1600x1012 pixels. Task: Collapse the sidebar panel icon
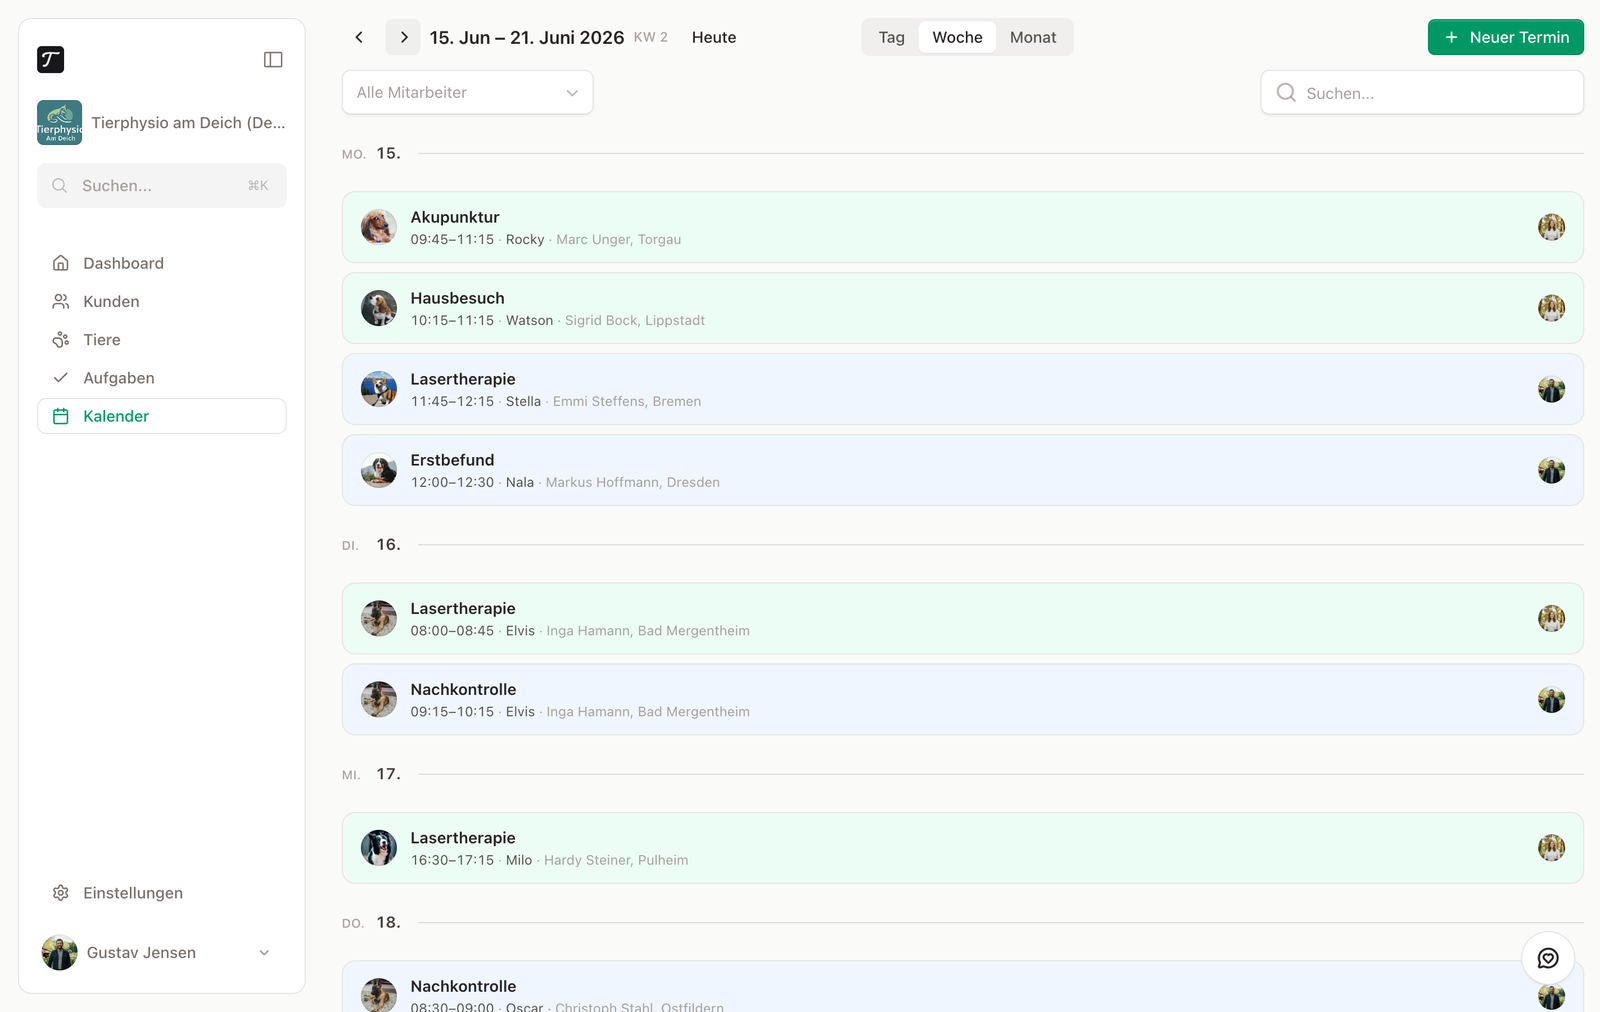(273, 60)
